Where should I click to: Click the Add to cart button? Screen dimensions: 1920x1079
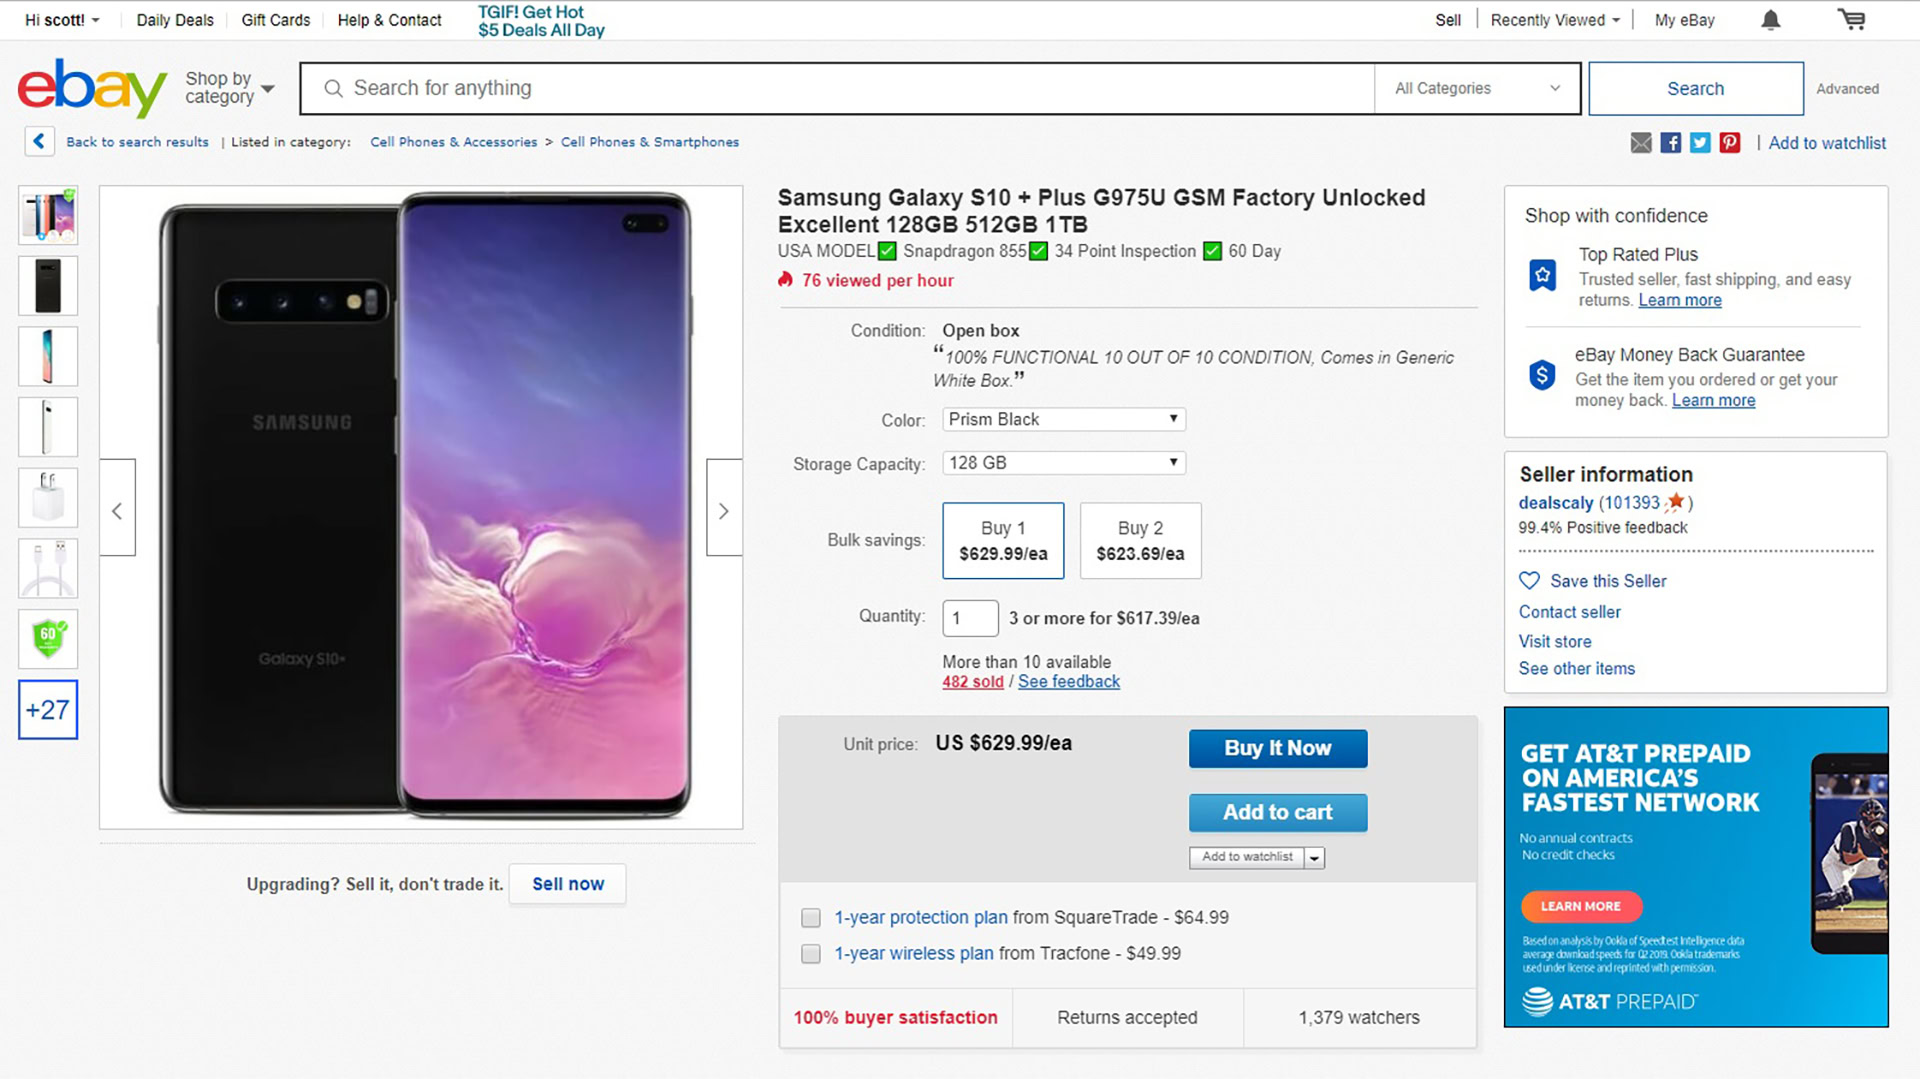tap(1277, 813)
